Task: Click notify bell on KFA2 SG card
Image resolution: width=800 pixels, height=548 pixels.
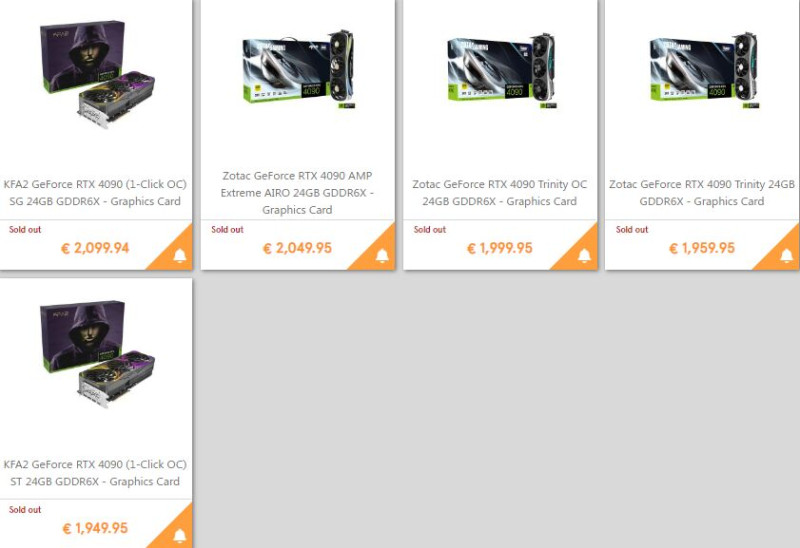Action: tap(180, 255)
